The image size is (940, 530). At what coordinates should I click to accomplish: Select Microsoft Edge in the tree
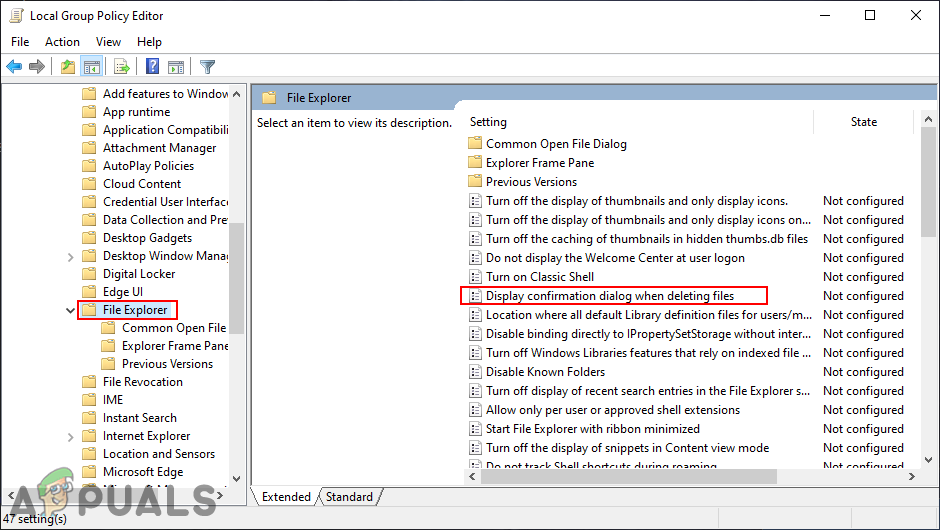pyautogui.click(x=143, y=472)
